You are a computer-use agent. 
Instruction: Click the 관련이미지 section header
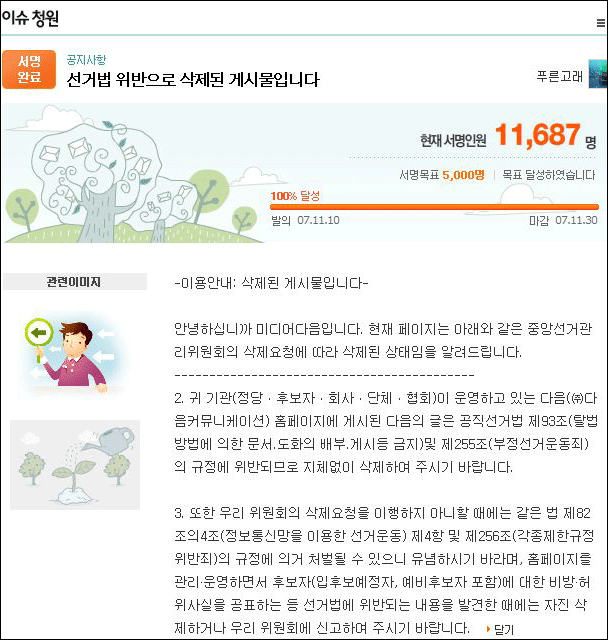(x=75, y=282)
